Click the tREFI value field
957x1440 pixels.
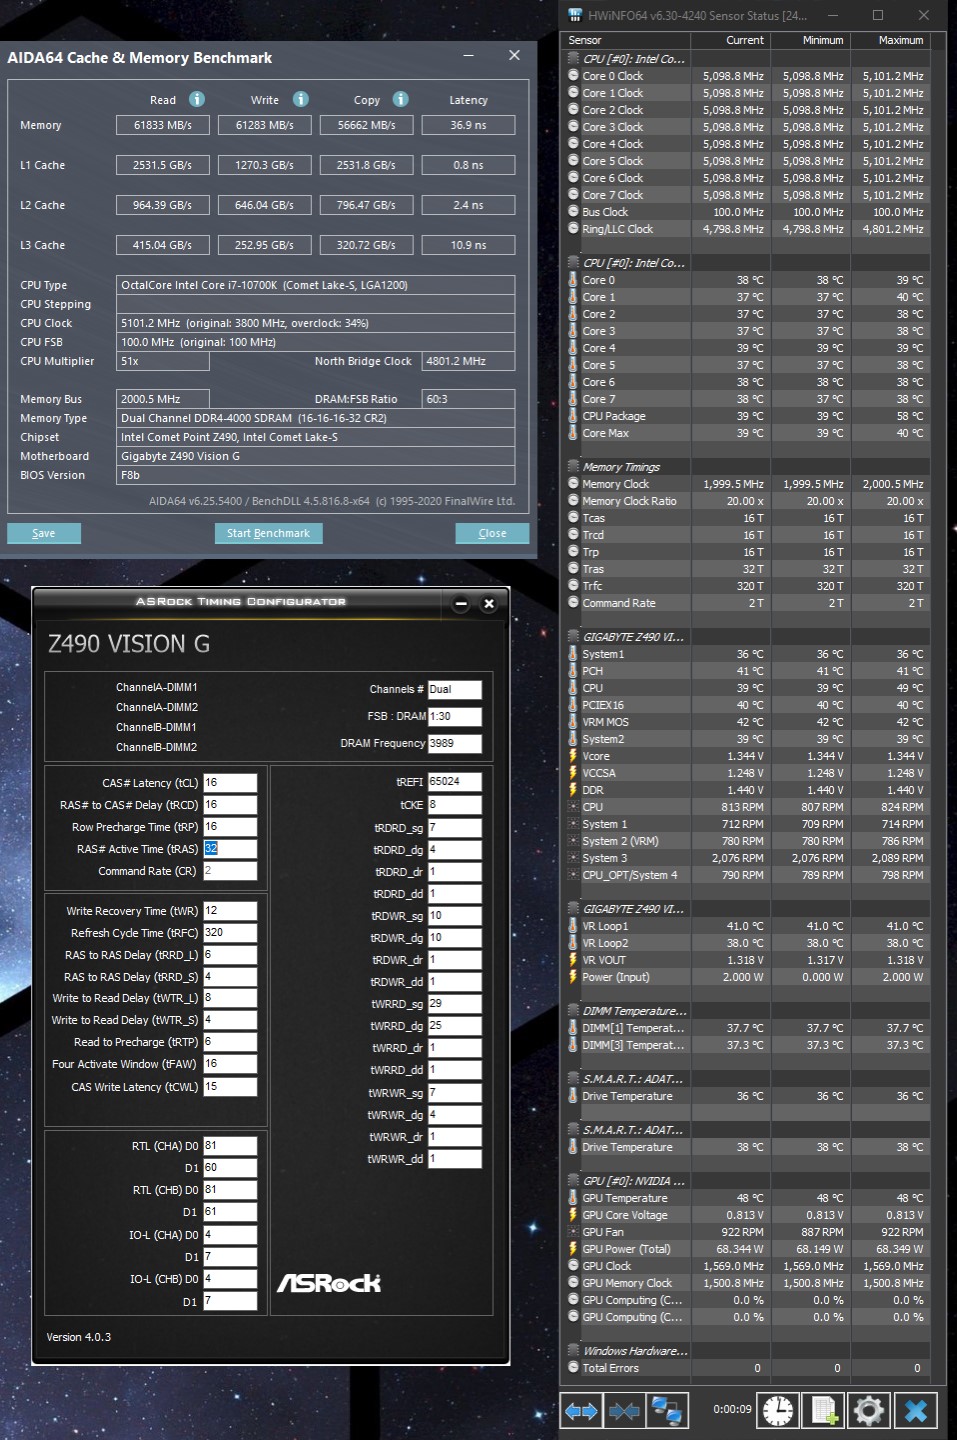455,782
